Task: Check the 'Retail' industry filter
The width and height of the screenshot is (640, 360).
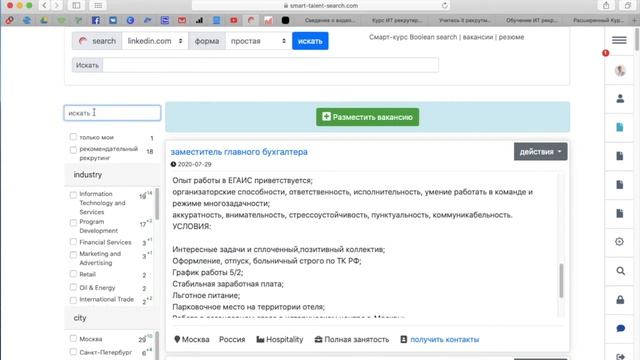Action: click(73, 274)
